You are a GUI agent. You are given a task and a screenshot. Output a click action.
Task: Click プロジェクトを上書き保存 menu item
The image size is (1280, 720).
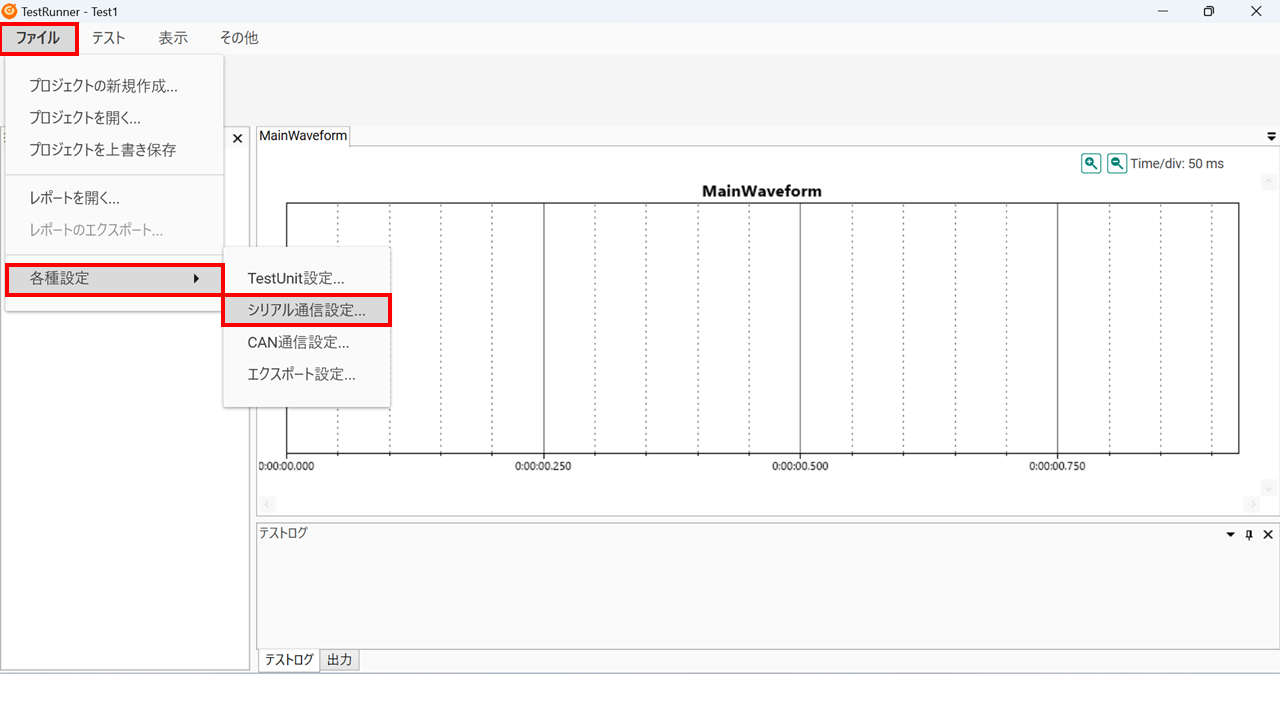click(102, 150)
